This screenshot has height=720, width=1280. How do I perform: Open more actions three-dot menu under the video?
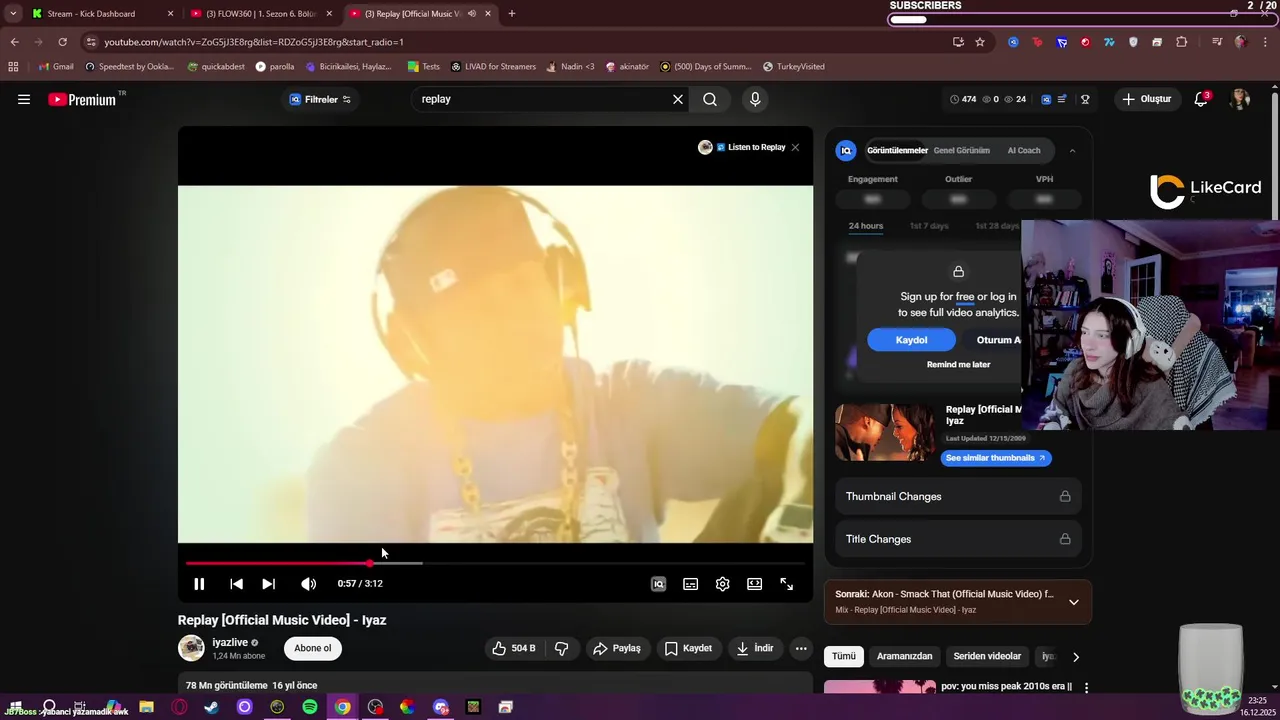tap(801, 648)
